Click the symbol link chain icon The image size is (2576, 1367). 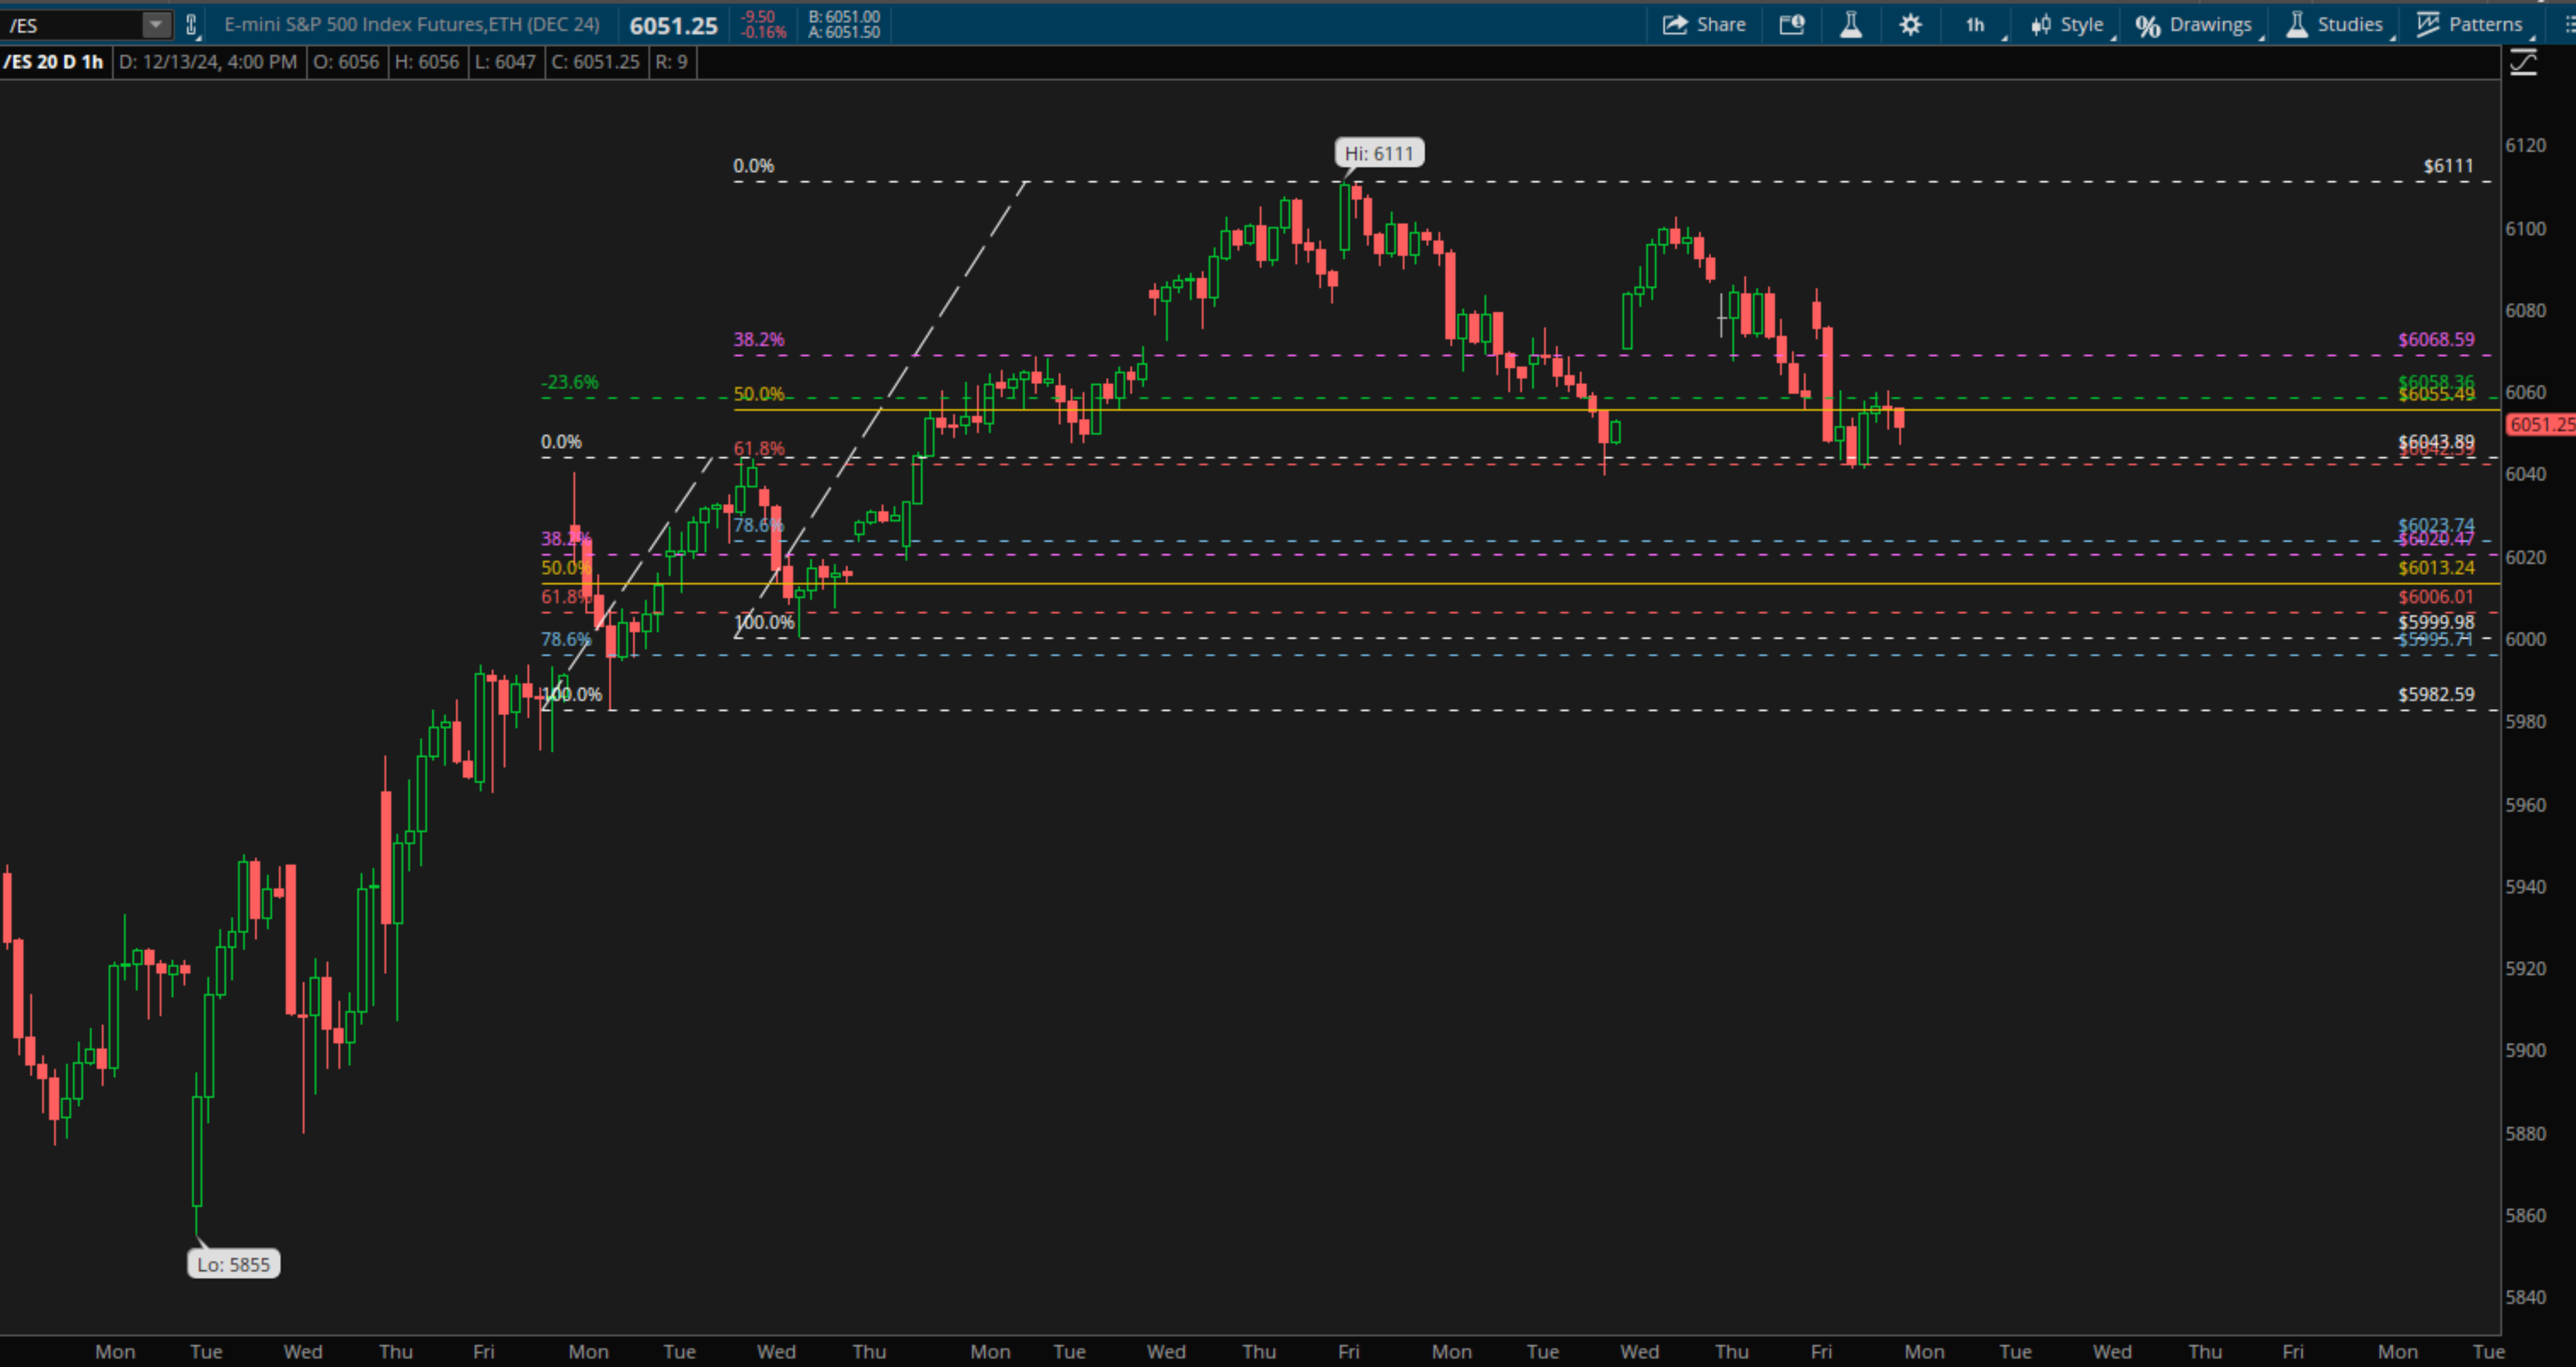point(191,25)
